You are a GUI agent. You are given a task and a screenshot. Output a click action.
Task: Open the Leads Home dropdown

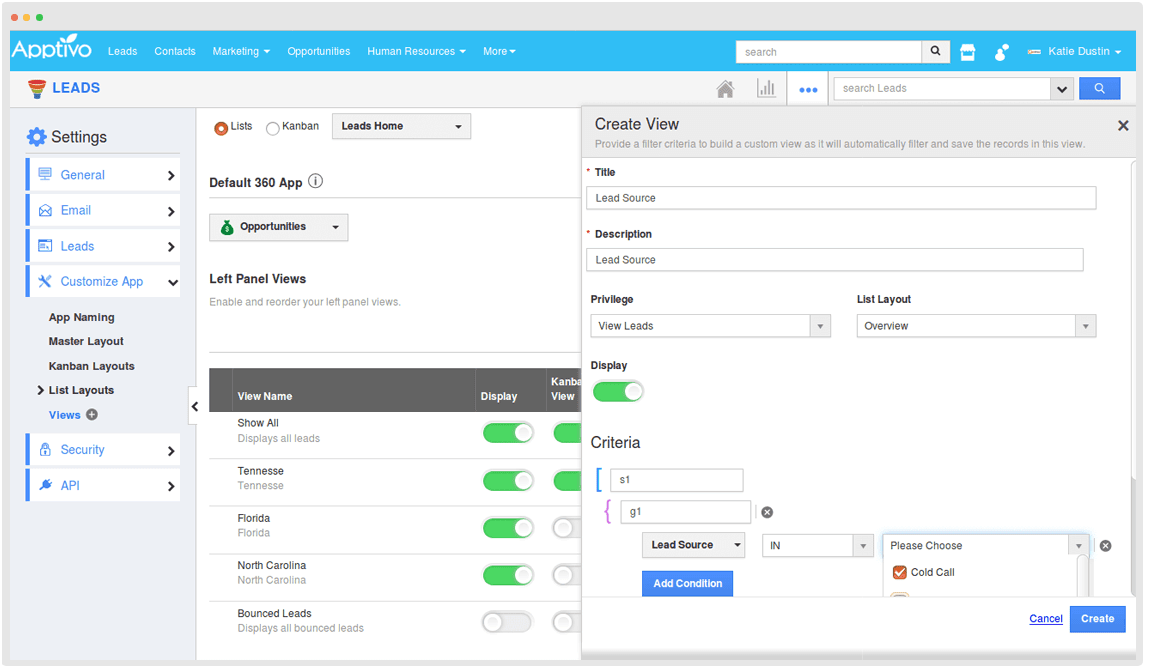point(401,126)
